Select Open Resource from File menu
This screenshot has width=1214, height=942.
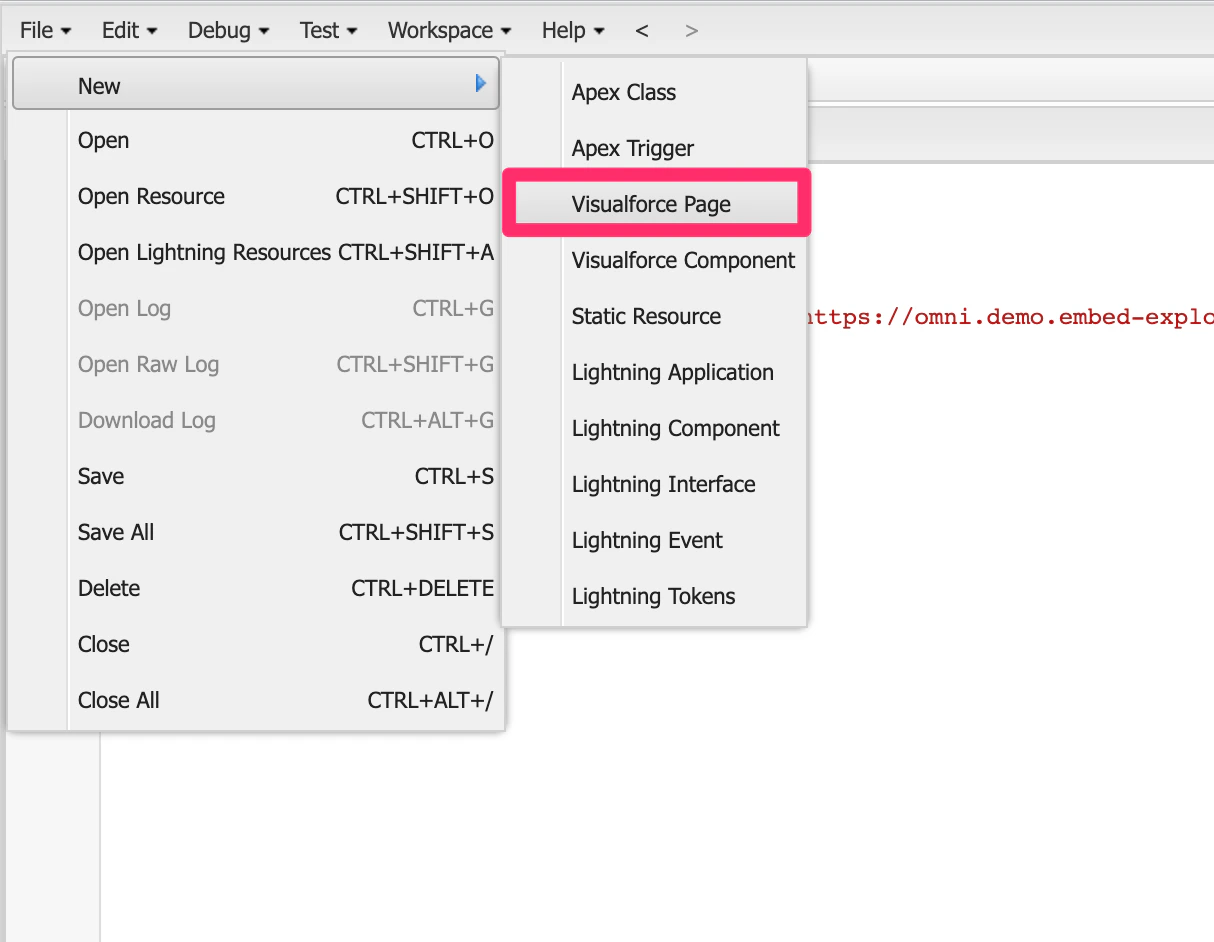151,196
